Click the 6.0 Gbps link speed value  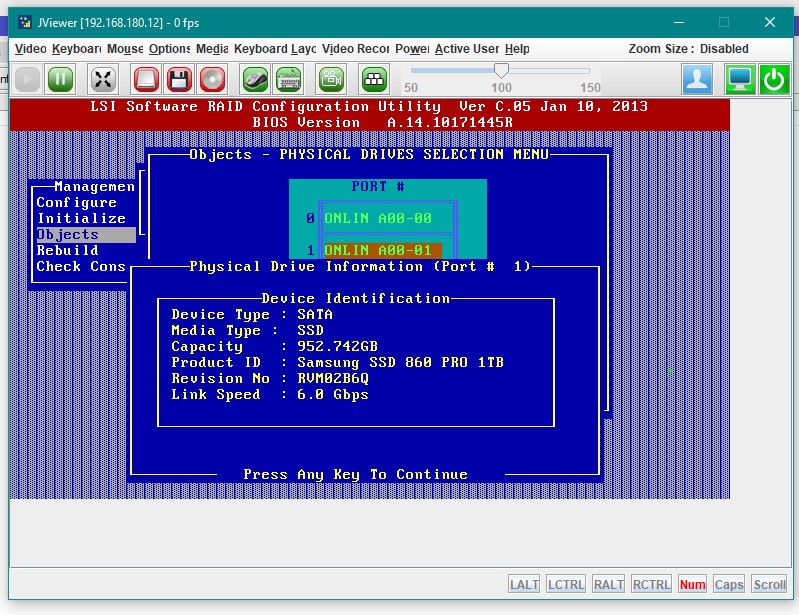333,394
